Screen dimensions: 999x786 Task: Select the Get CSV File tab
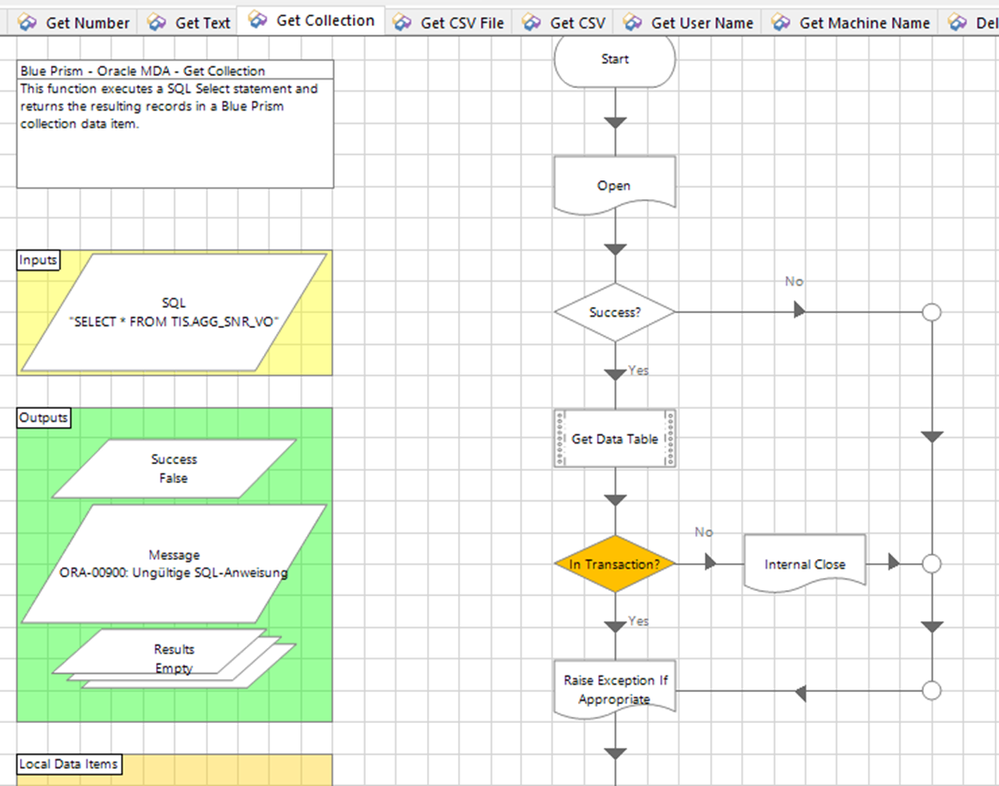click(449, 23)
